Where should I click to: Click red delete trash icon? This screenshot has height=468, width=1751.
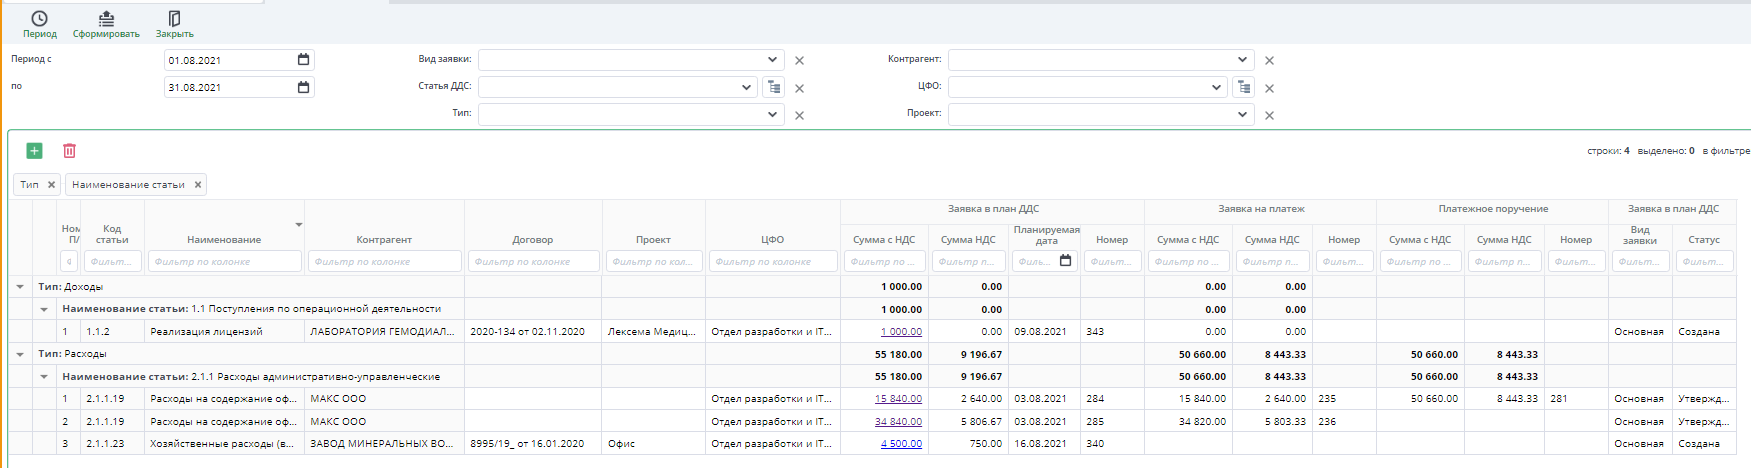[69, 151]
